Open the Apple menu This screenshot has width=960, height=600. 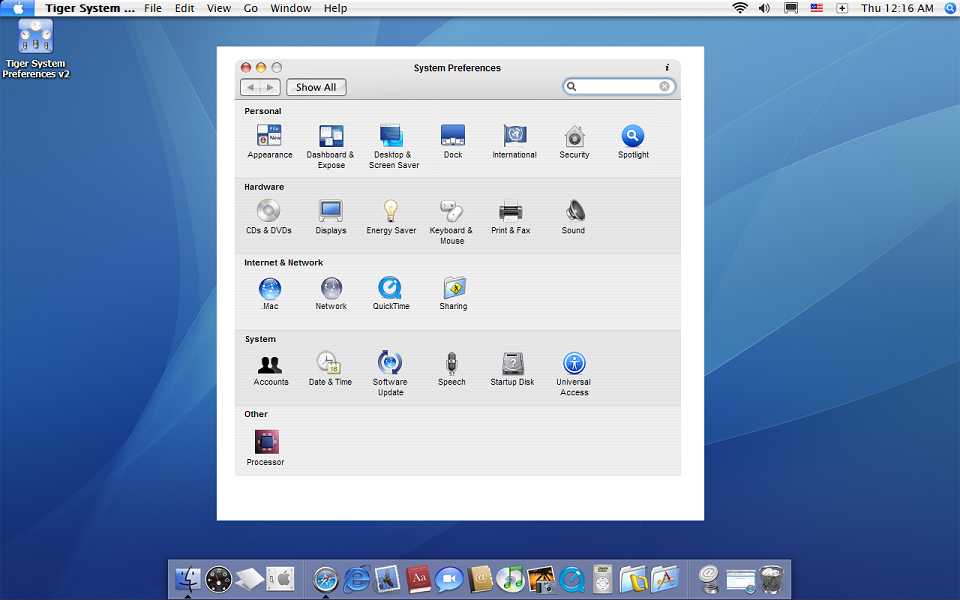click(18, 8)
